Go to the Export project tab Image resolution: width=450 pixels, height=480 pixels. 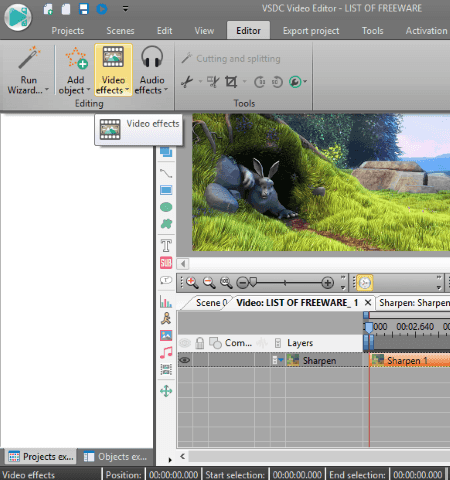(311, 31)
